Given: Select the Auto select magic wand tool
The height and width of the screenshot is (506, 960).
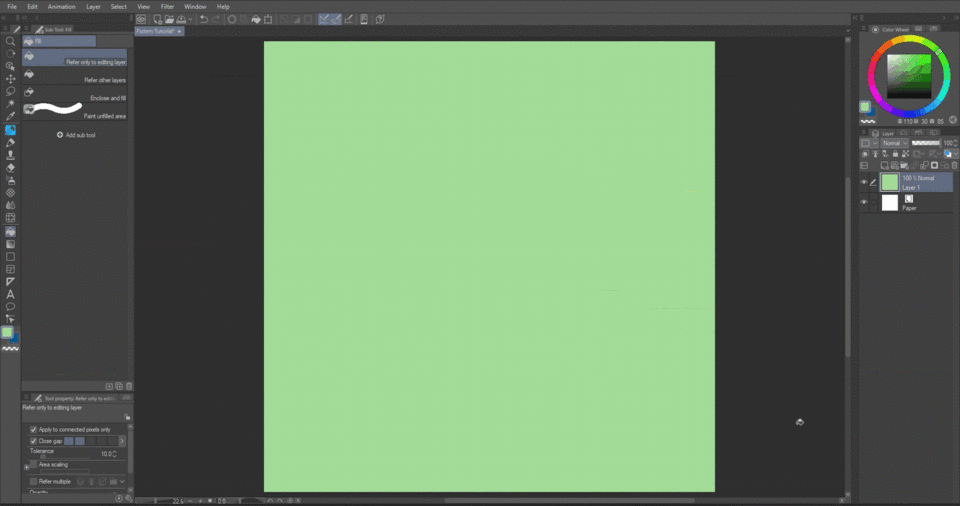Looking at the screenshot, I should (10, 104).
